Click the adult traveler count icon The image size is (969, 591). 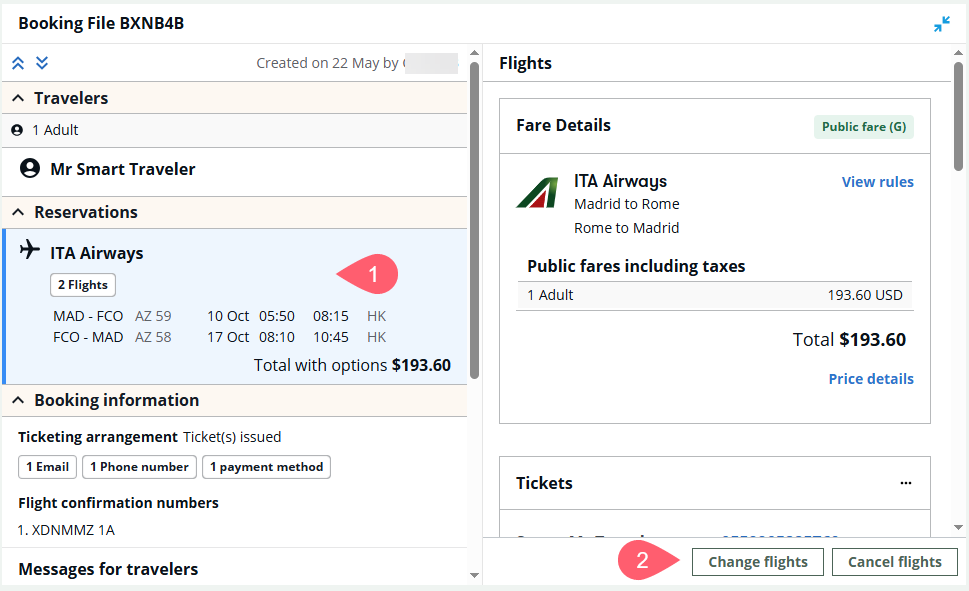pos(17,130)
